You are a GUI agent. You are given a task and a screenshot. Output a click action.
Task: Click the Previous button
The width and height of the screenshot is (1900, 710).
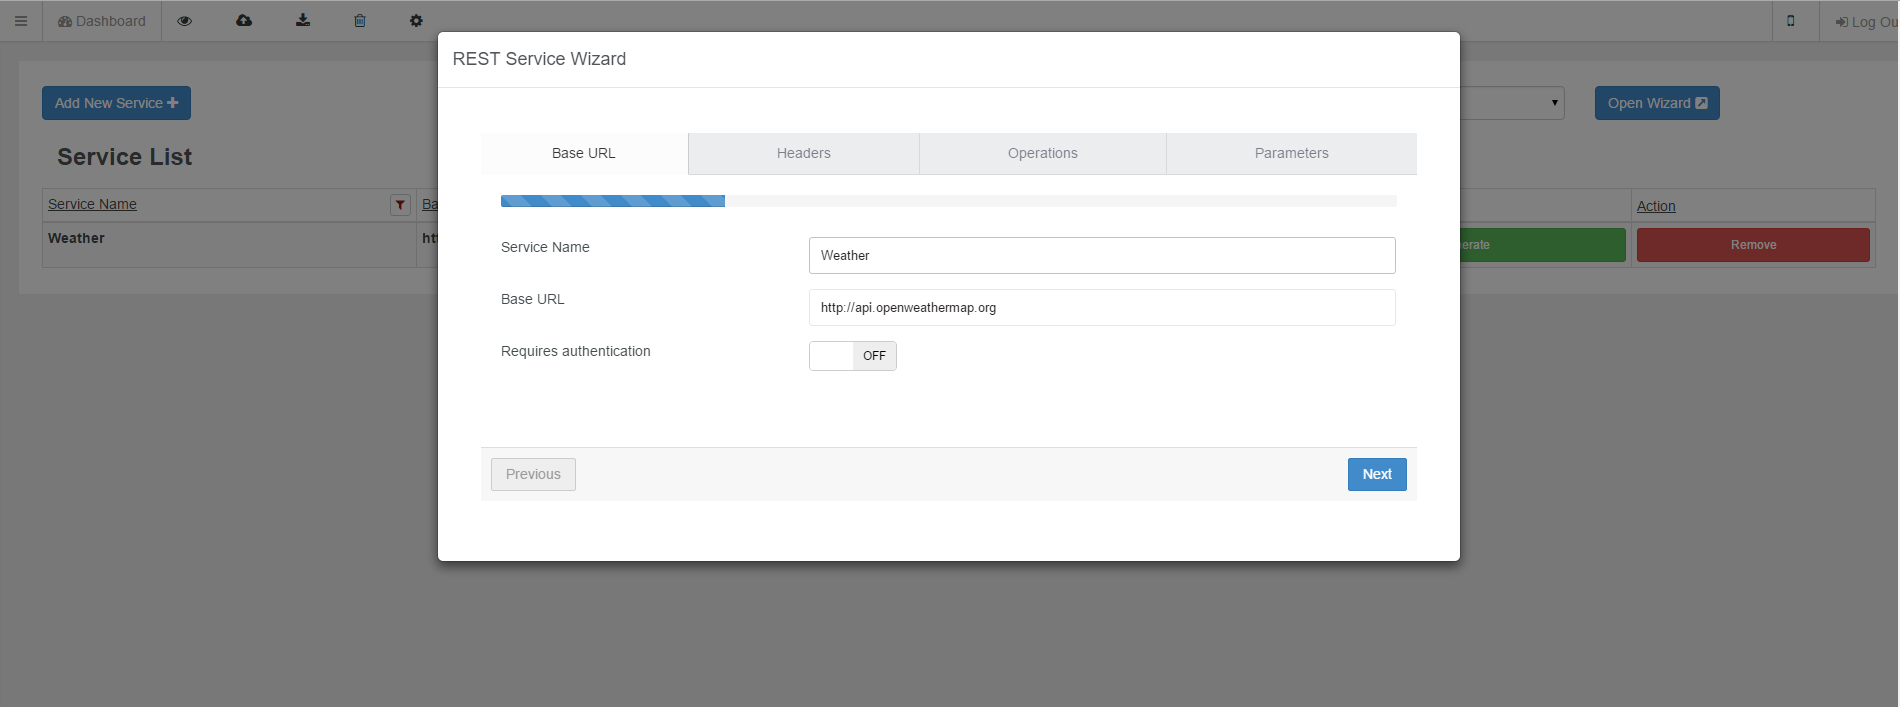[x=533, y=475]
